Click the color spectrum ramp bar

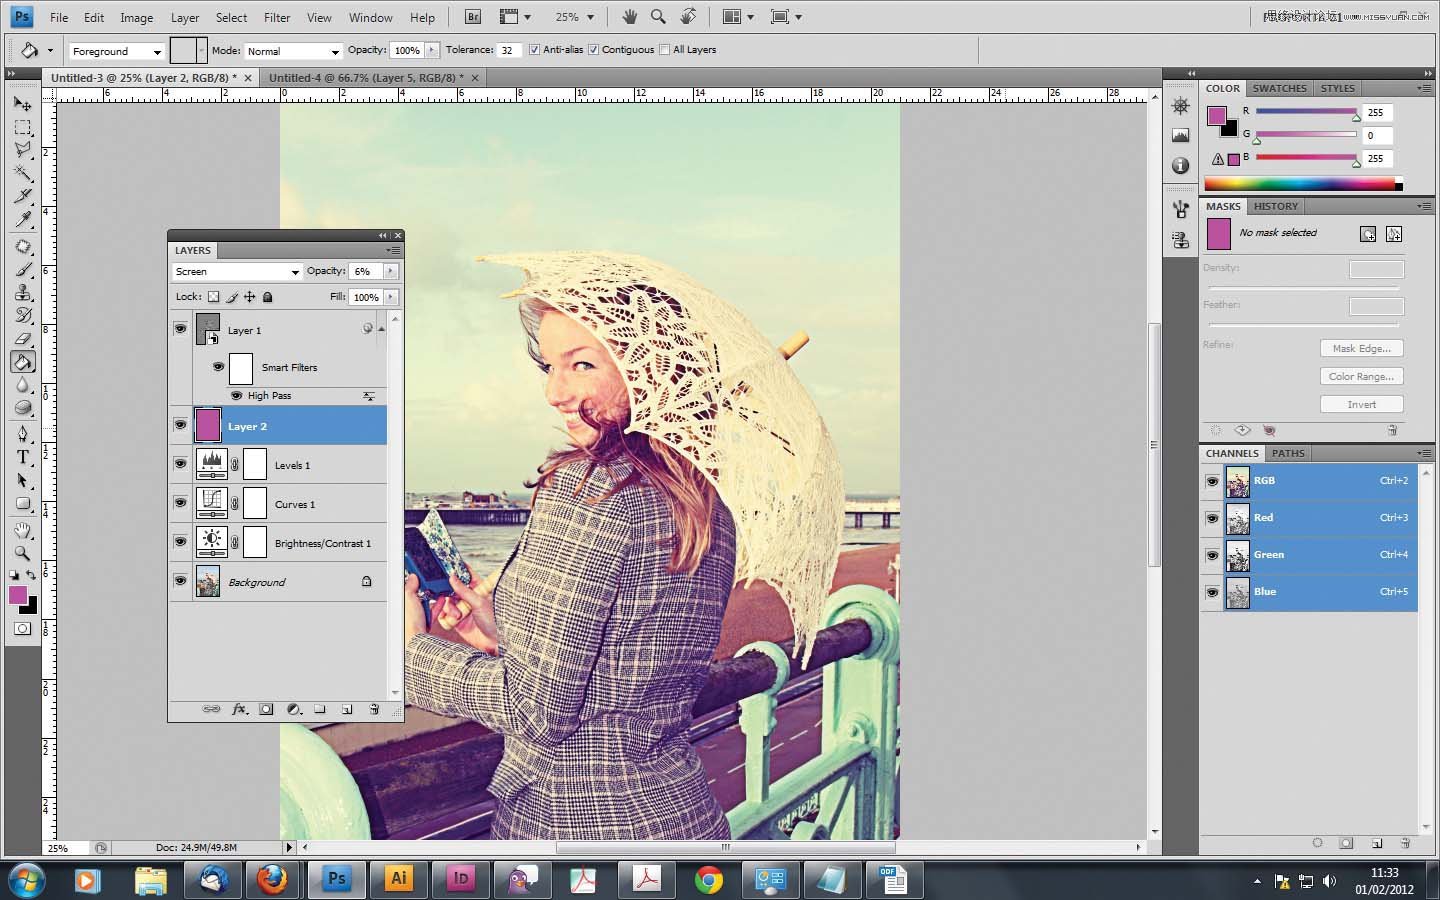click(1300, 184)
